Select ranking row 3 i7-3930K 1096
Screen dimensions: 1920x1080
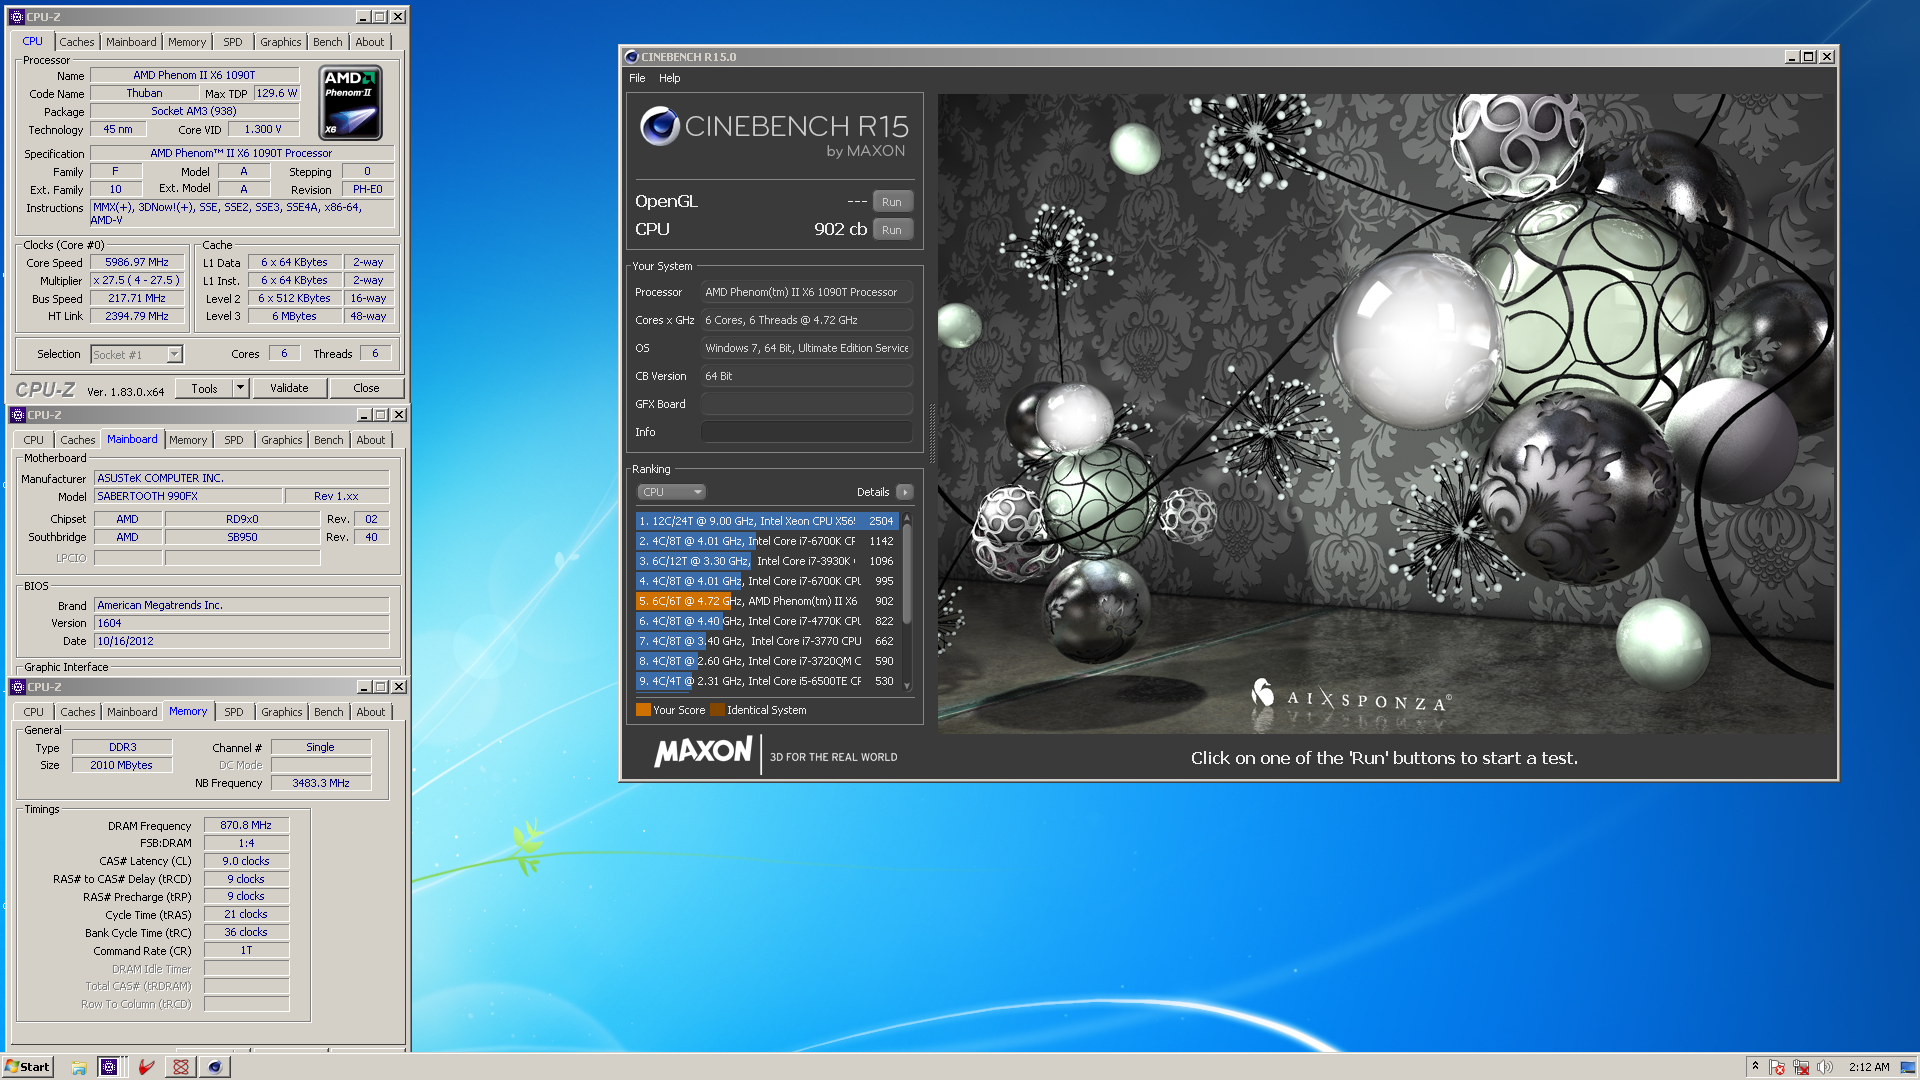767,561
